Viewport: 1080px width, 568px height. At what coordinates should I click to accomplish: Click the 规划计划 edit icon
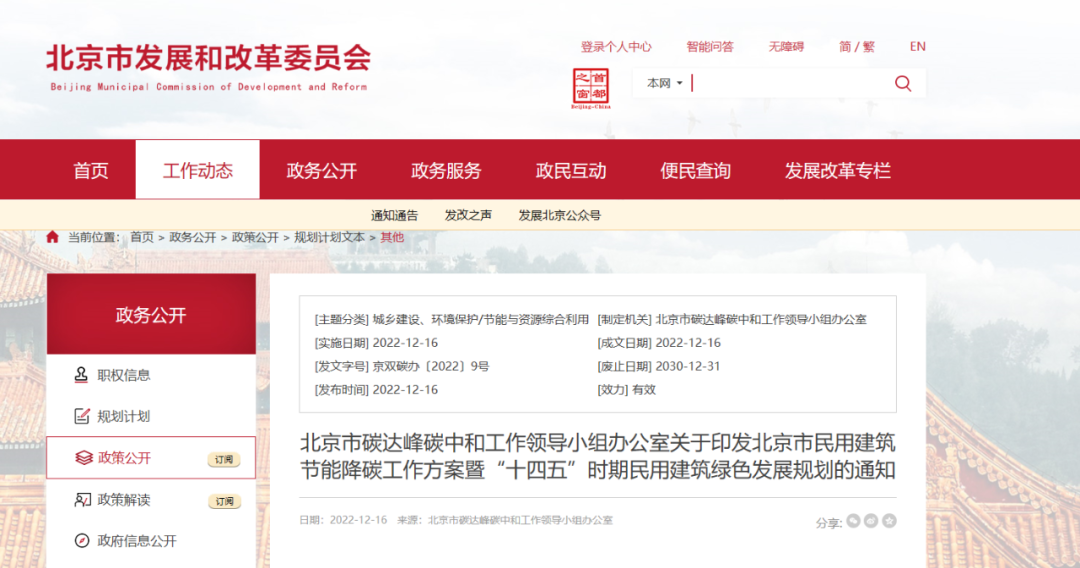coord(81,416)
